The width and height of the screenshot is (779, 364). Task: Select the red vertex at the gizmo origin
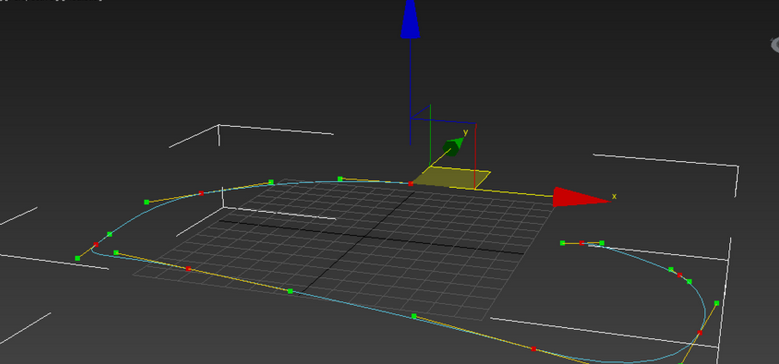410,184
